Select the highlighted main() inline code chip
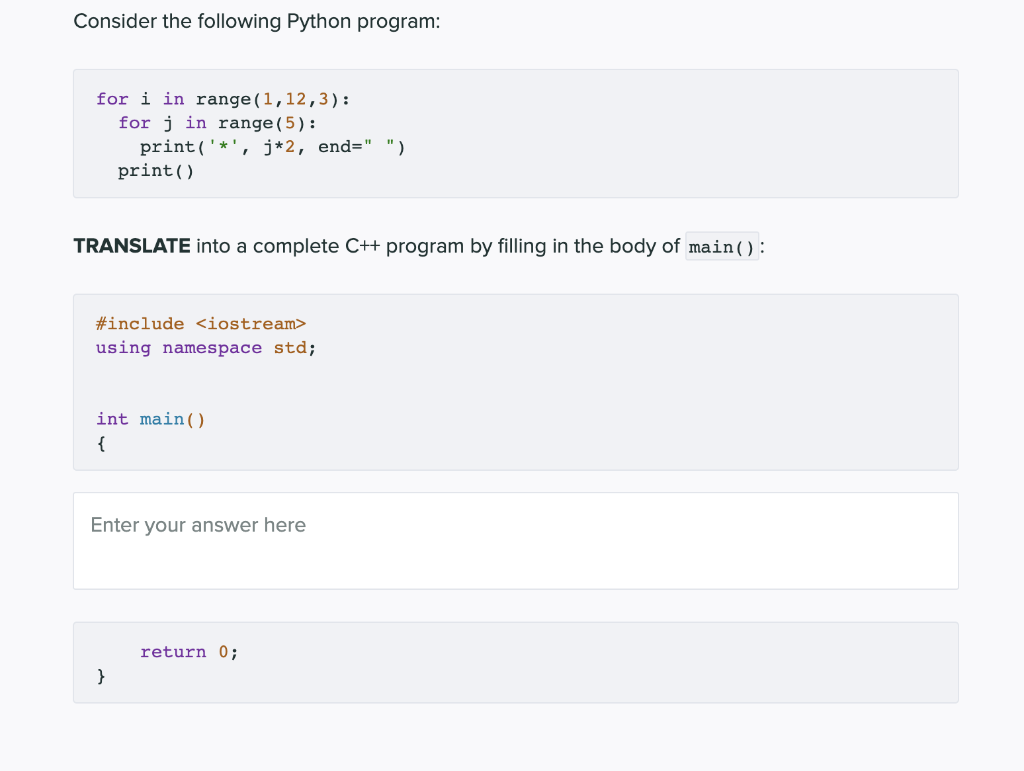The image size is (1024, 771). coord(722,246)
